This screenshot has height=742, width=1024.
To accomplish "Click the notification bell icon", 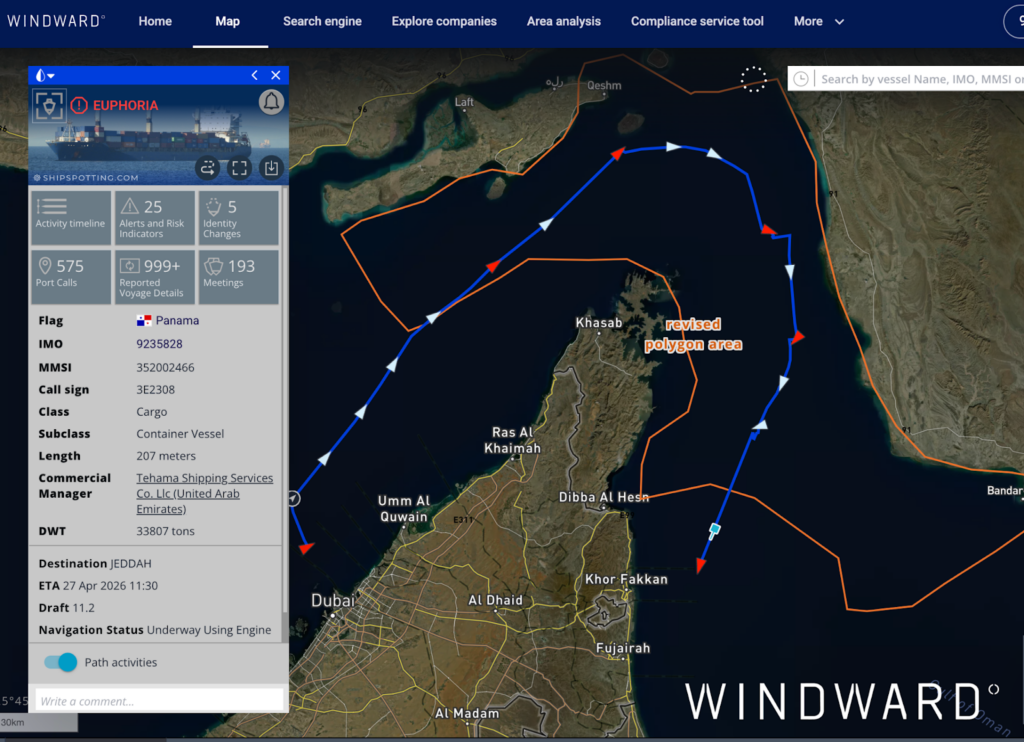I will click(271, 102).
